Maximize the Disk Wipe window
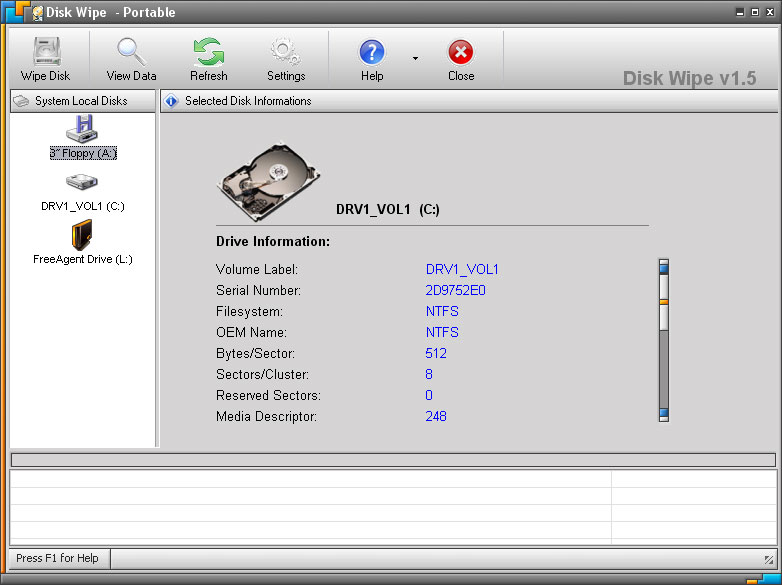Screen dimensions: 782x585 click(755, 12)
